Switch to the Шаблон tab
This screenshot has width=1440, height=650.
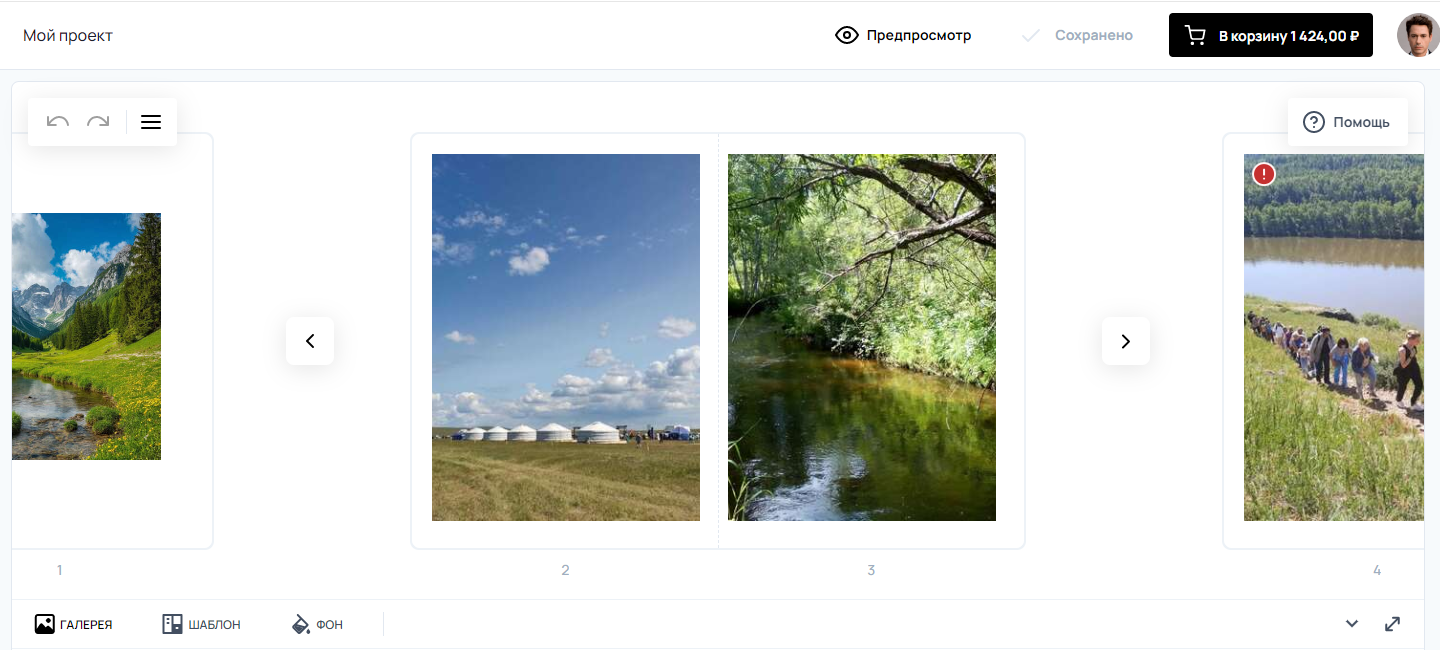(202, 624)
